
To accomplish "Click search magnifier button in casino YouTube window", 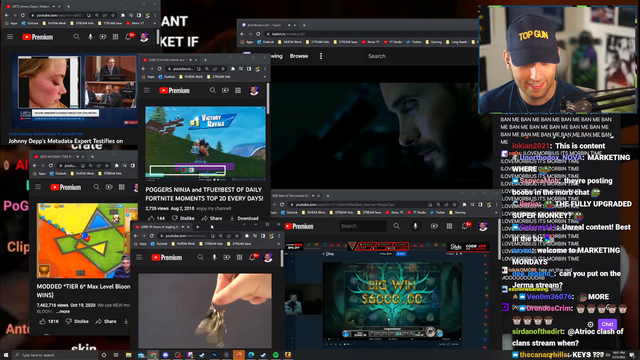I will click(x=396, y=226).
